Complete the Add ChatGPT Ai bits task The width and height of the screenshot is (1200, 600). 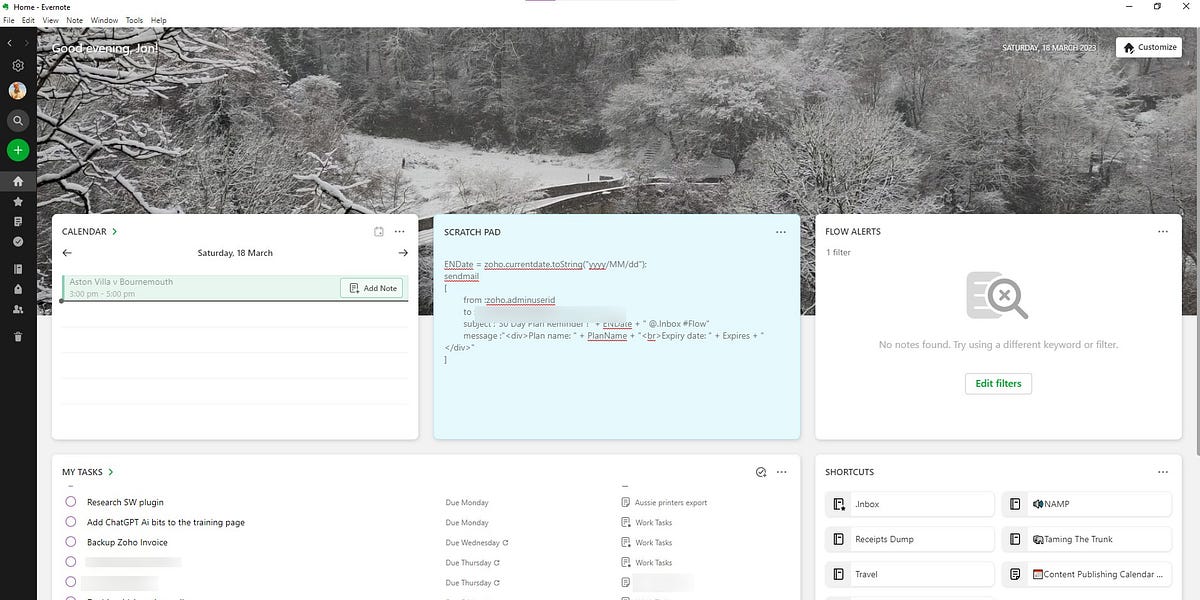pos(70,522)
